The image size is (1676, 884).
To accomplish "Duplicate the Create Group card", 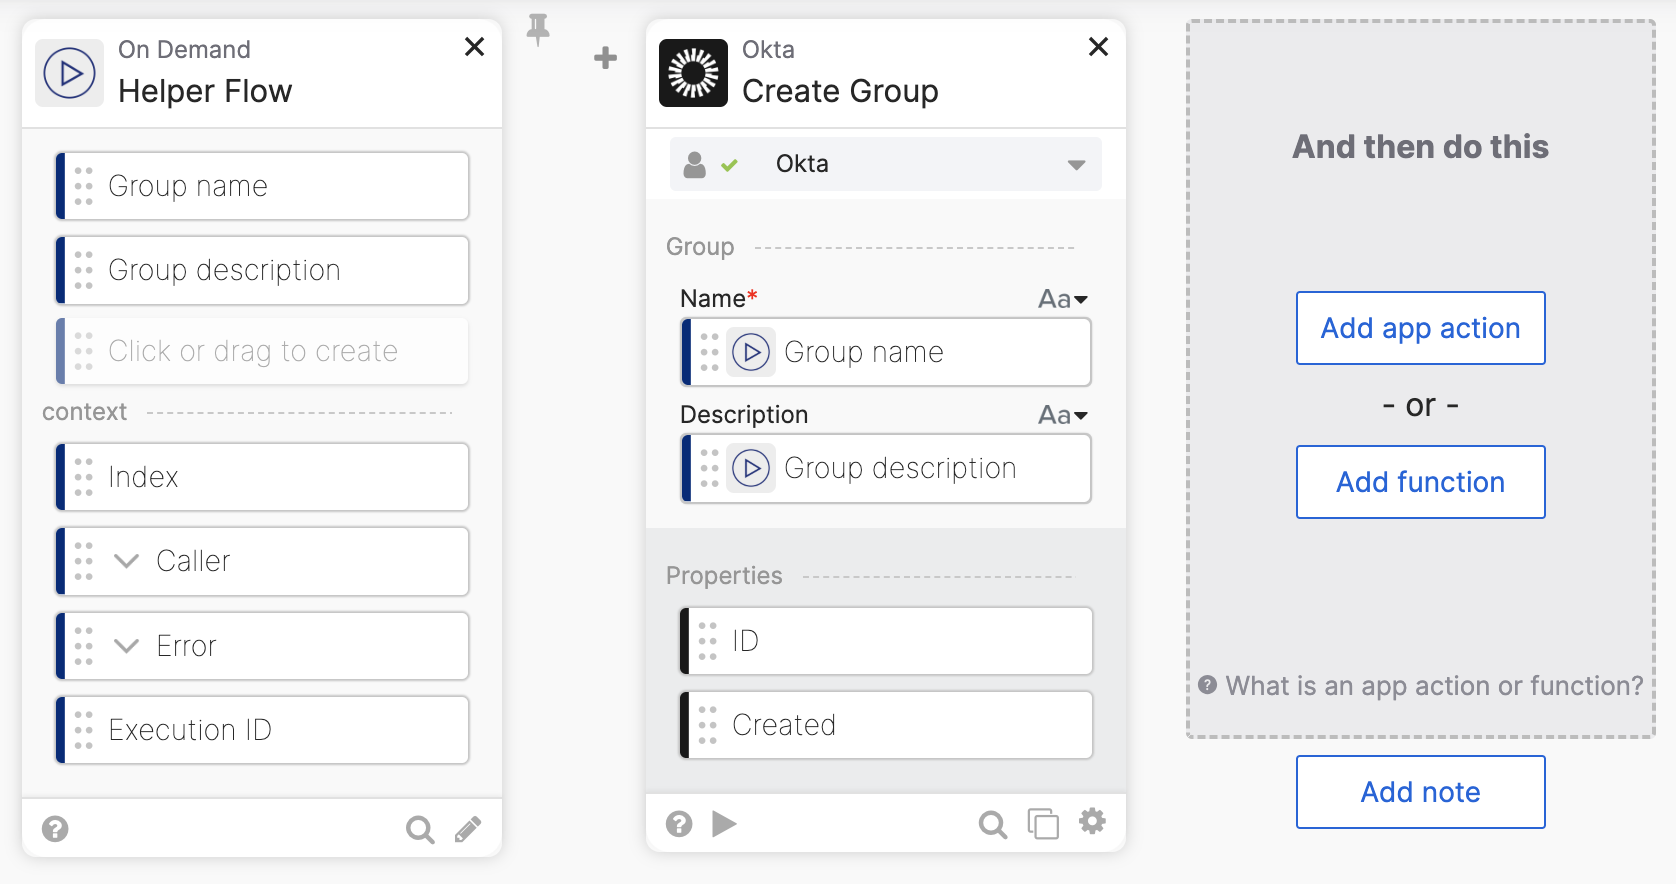I will (x=1043, y=824).
